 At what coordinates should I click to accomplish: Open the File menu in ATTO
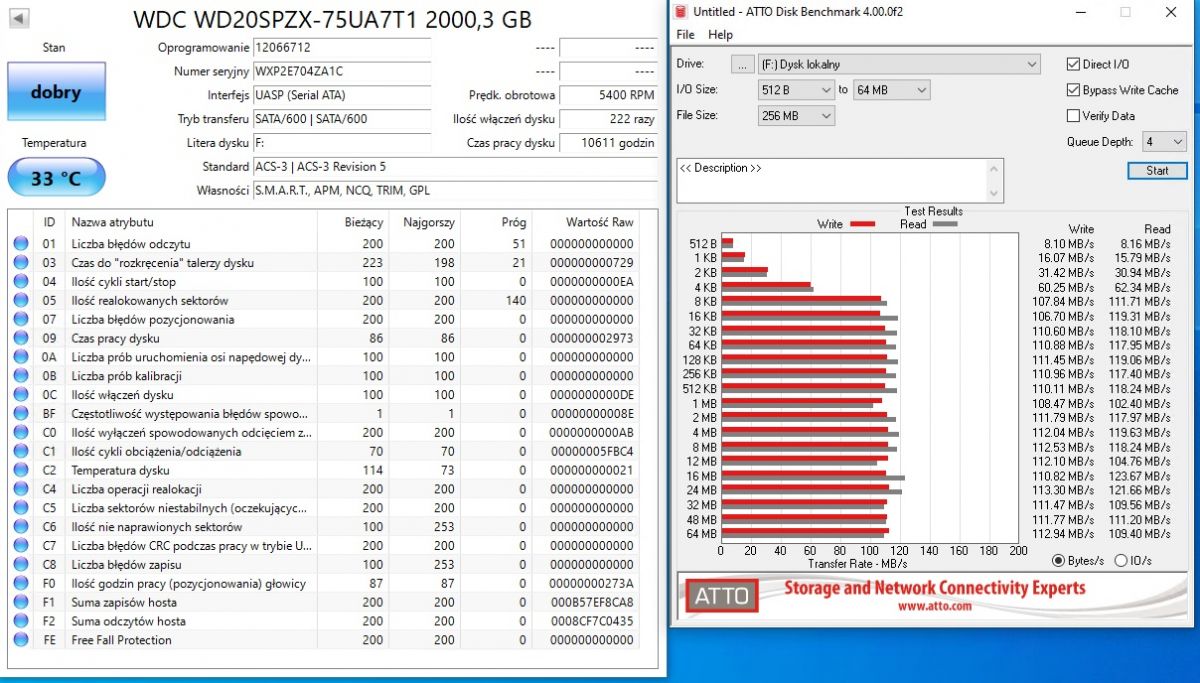point(685,35)
